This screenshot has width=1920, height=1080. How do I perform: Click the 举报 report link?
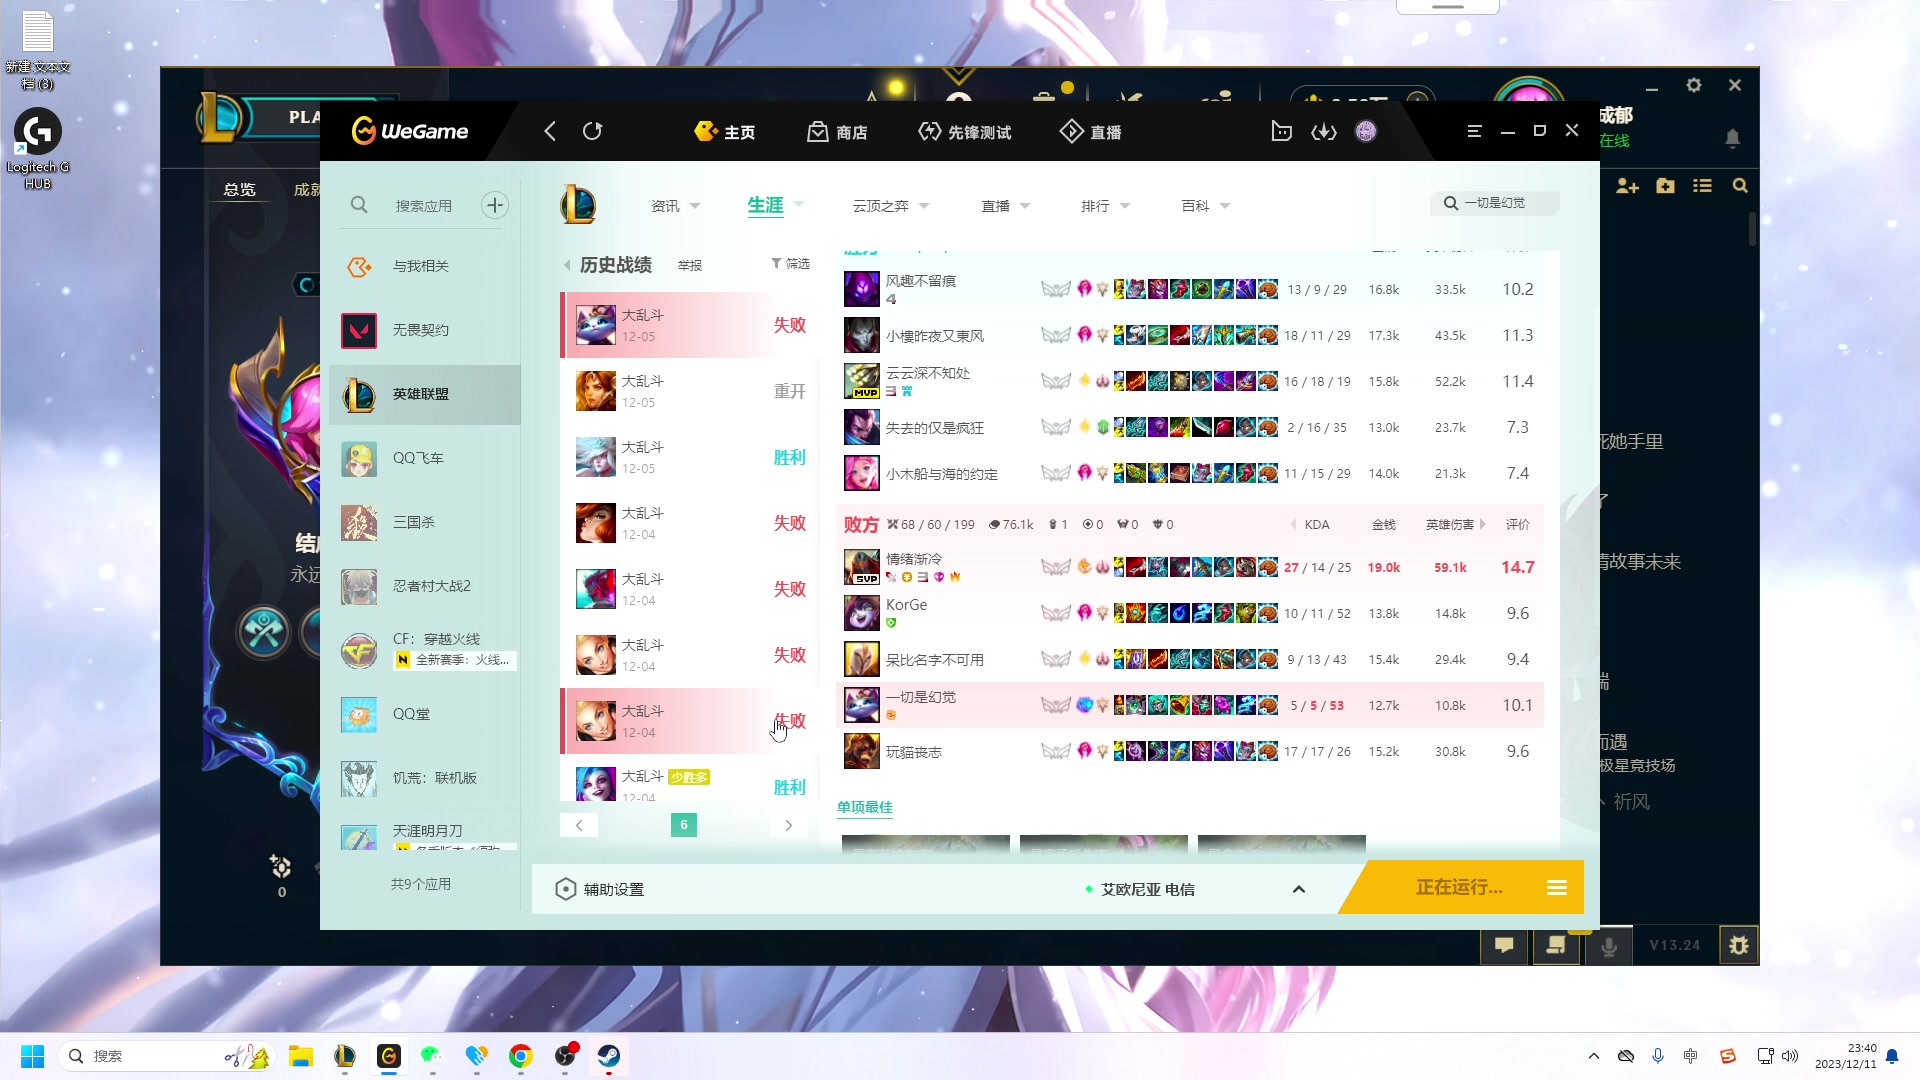pyautogui.click(x=690, y=266)
